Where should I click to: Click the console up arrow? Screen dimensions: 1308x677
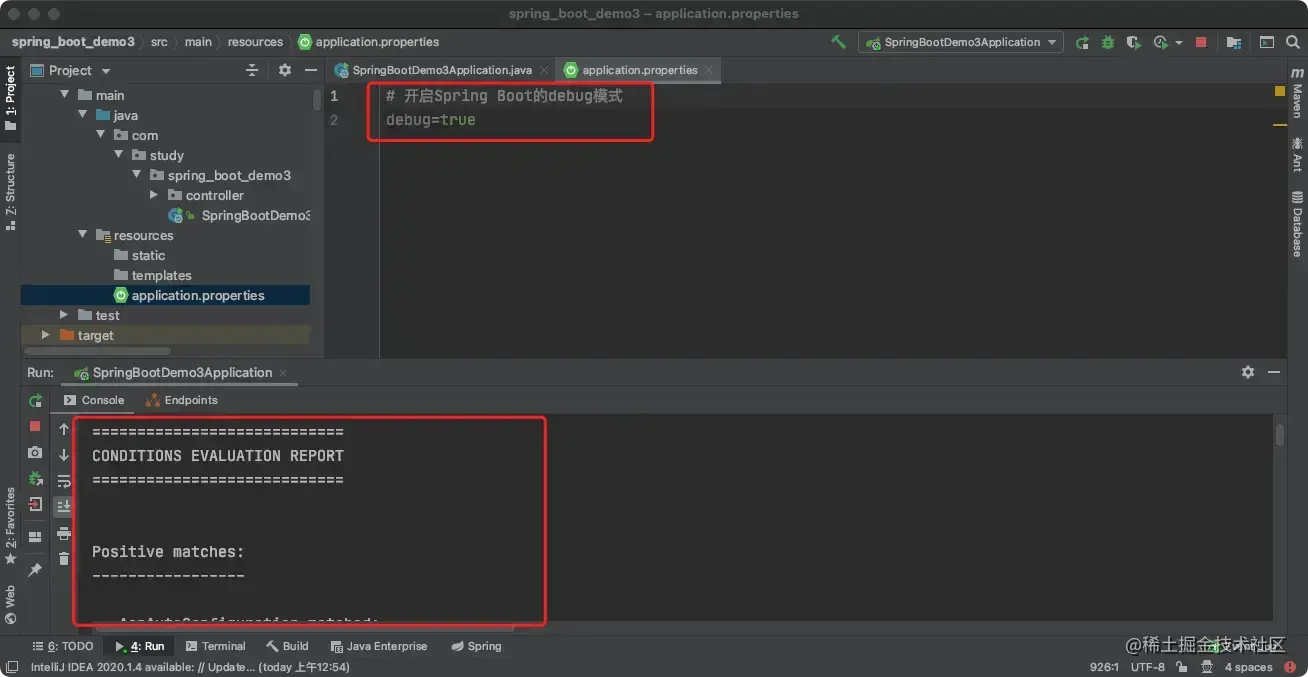coord(64,429)
